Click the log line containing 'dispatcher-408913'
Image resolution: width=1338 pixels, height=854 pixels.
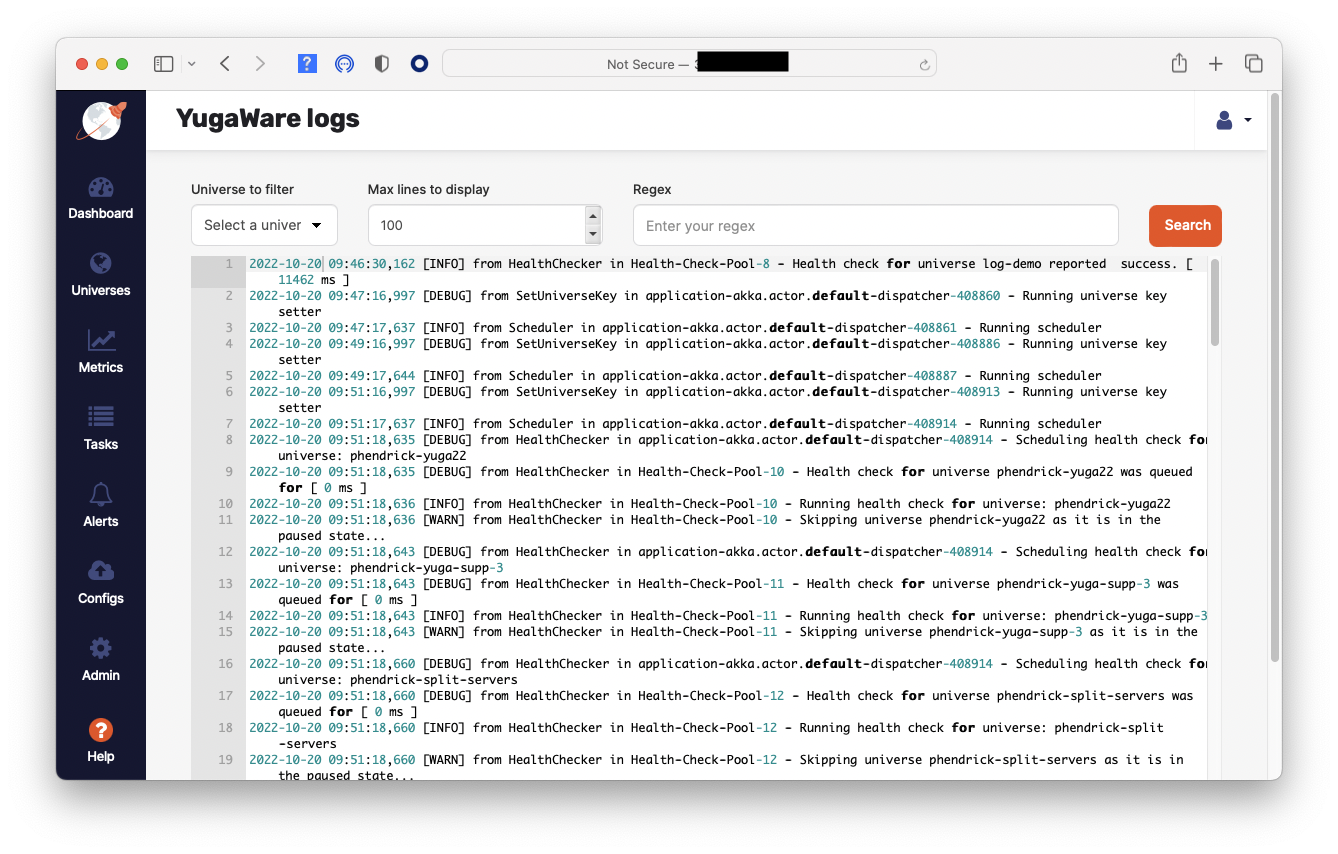(707, 400)
